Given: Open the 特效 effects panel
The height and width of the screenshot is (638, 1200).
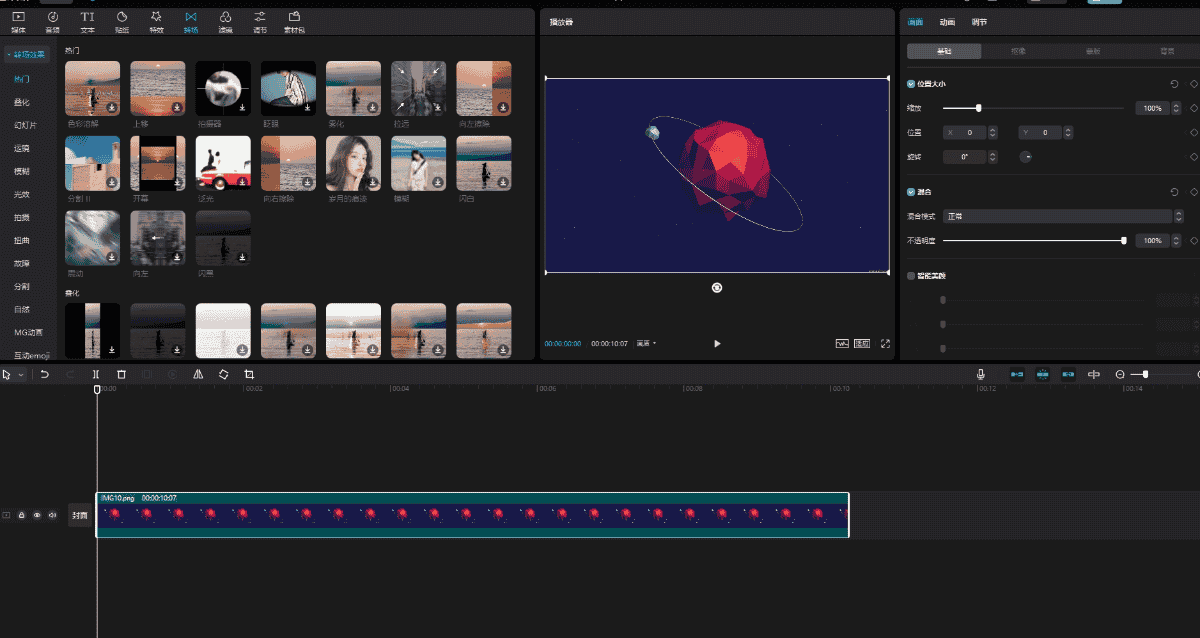Looking at the screenshot, I should point(156,20).
